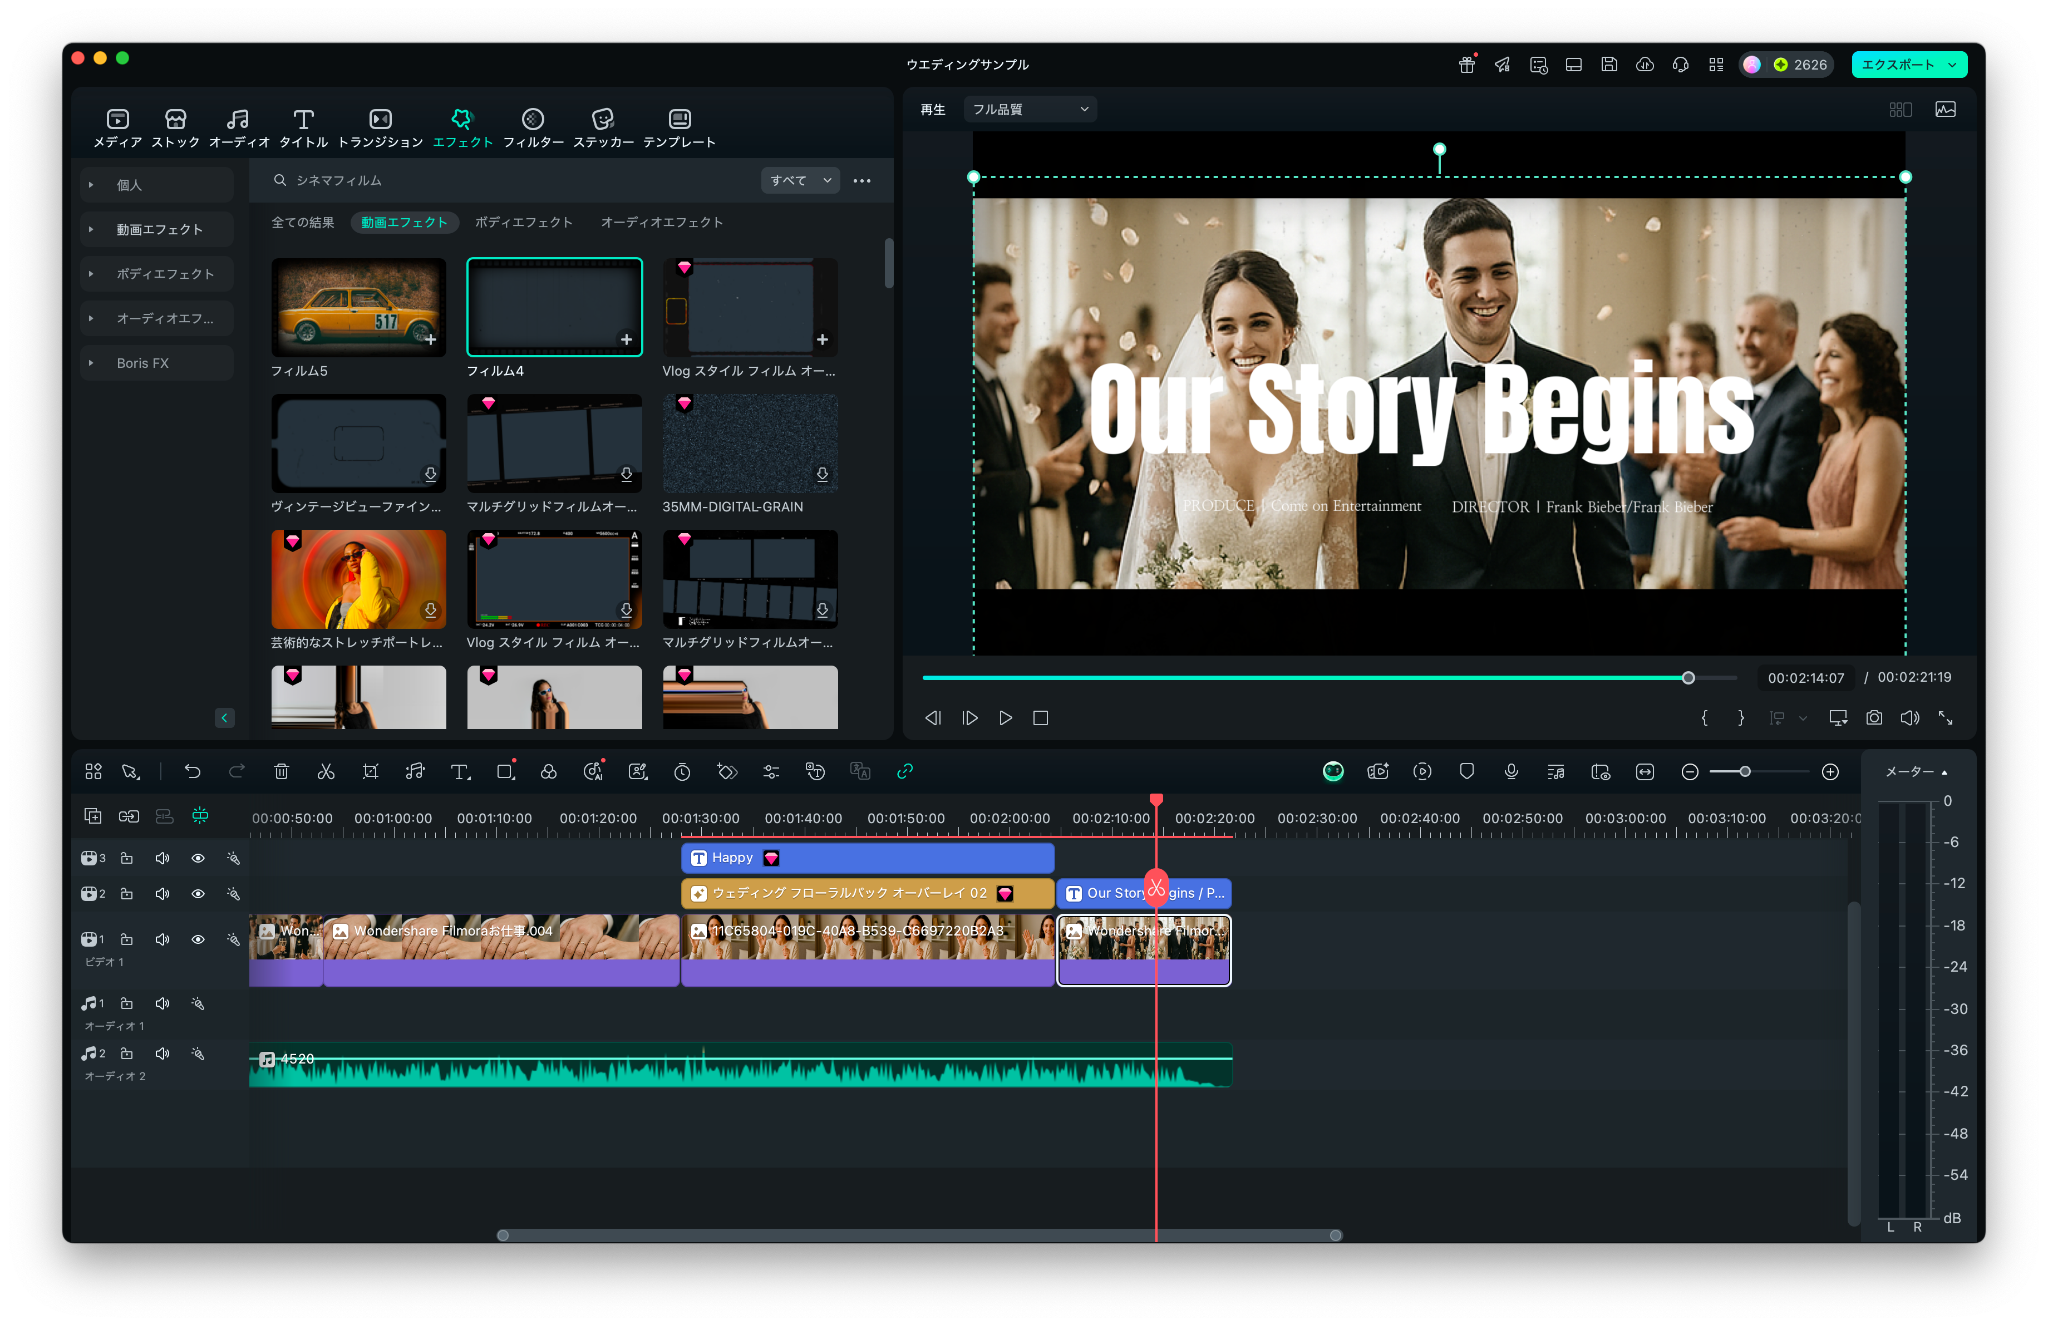Expand the エクスポート dropdown arrow
This screenshot has width=2048, height=1326.
1952,64
